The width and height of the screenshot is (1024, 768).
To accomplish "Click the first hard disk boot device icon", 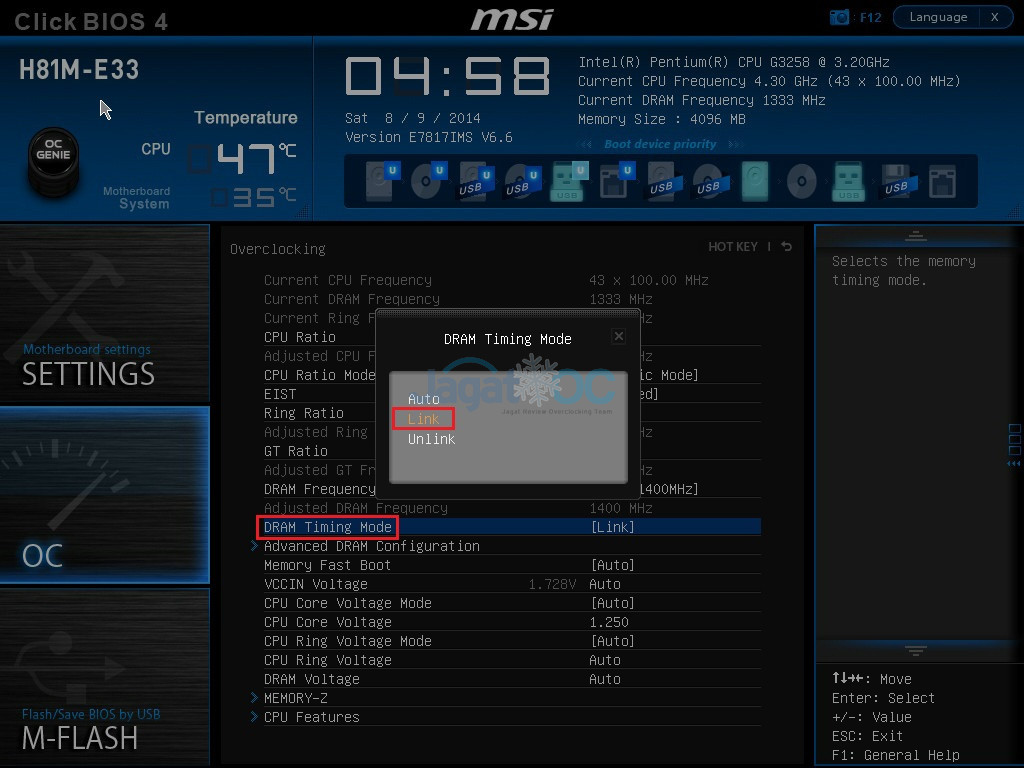I will [x=381, y=181].
